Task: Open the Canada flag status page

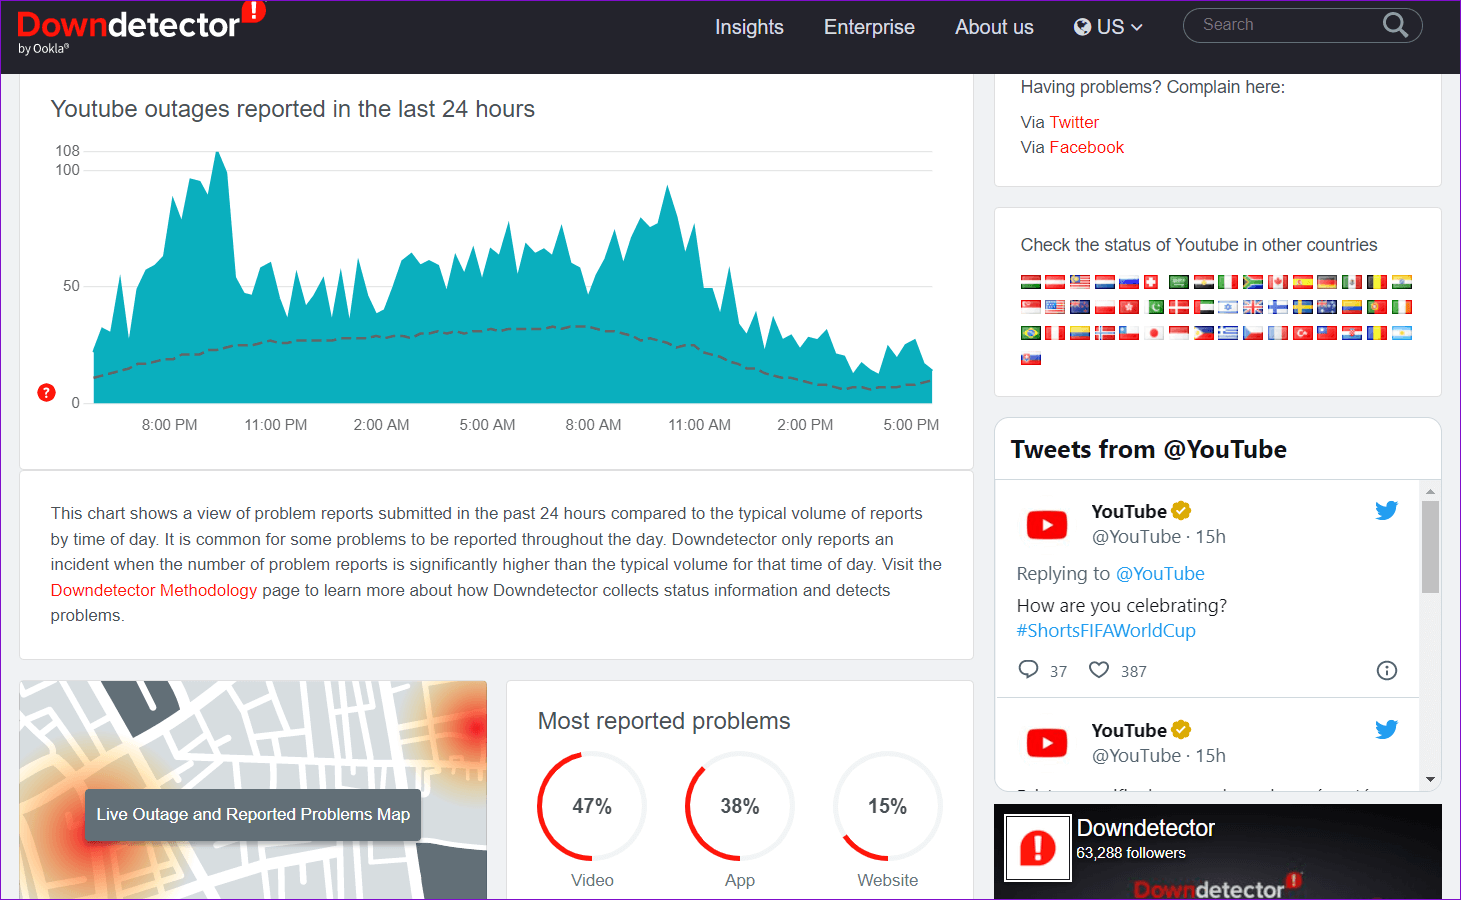Action: pos(1278,282)
